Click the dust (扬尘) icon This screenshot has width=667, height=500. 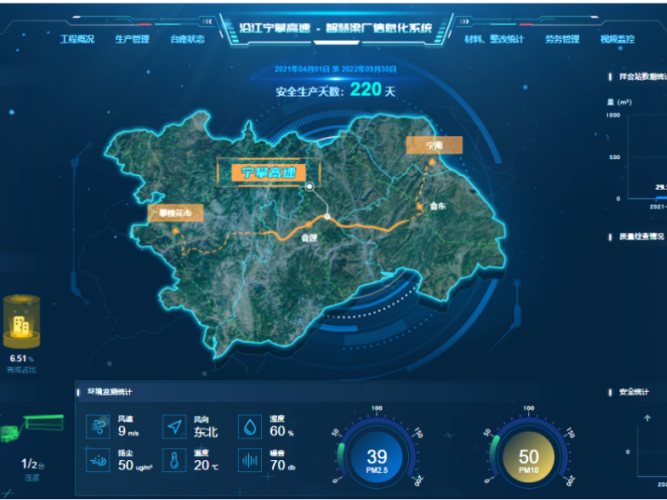tap(99, 460)
